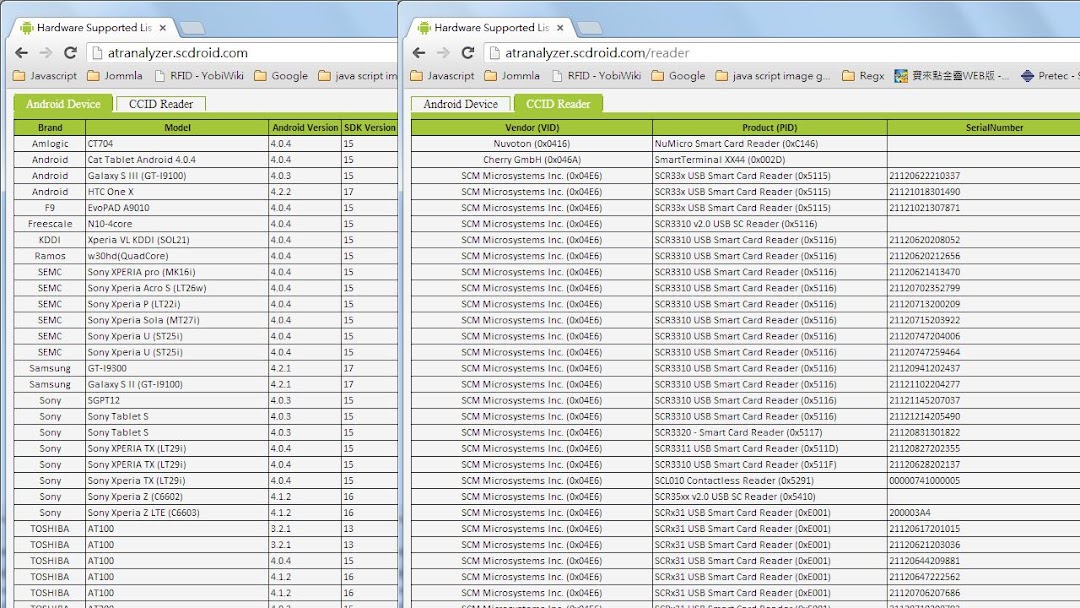Open the Pretec bookmark
The height and width of the screenshot is (608, 1080).
[x=1046, y=76]
